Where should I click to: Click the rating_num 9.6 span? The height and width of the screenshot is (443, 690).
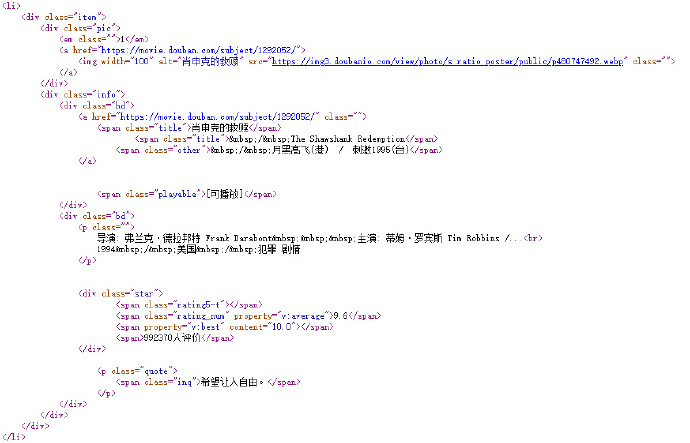point(248,316)
